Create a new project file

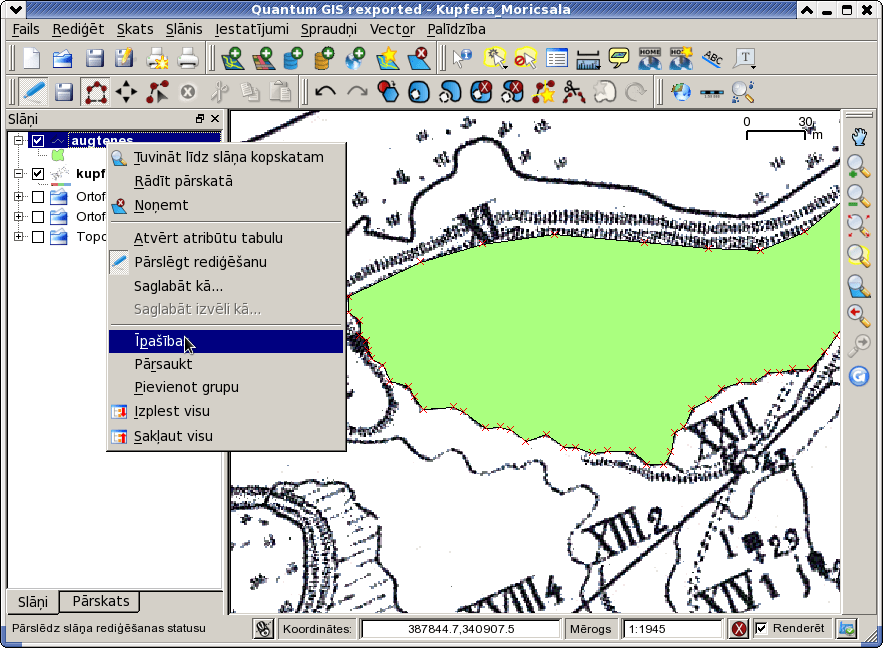pos(32,58)
